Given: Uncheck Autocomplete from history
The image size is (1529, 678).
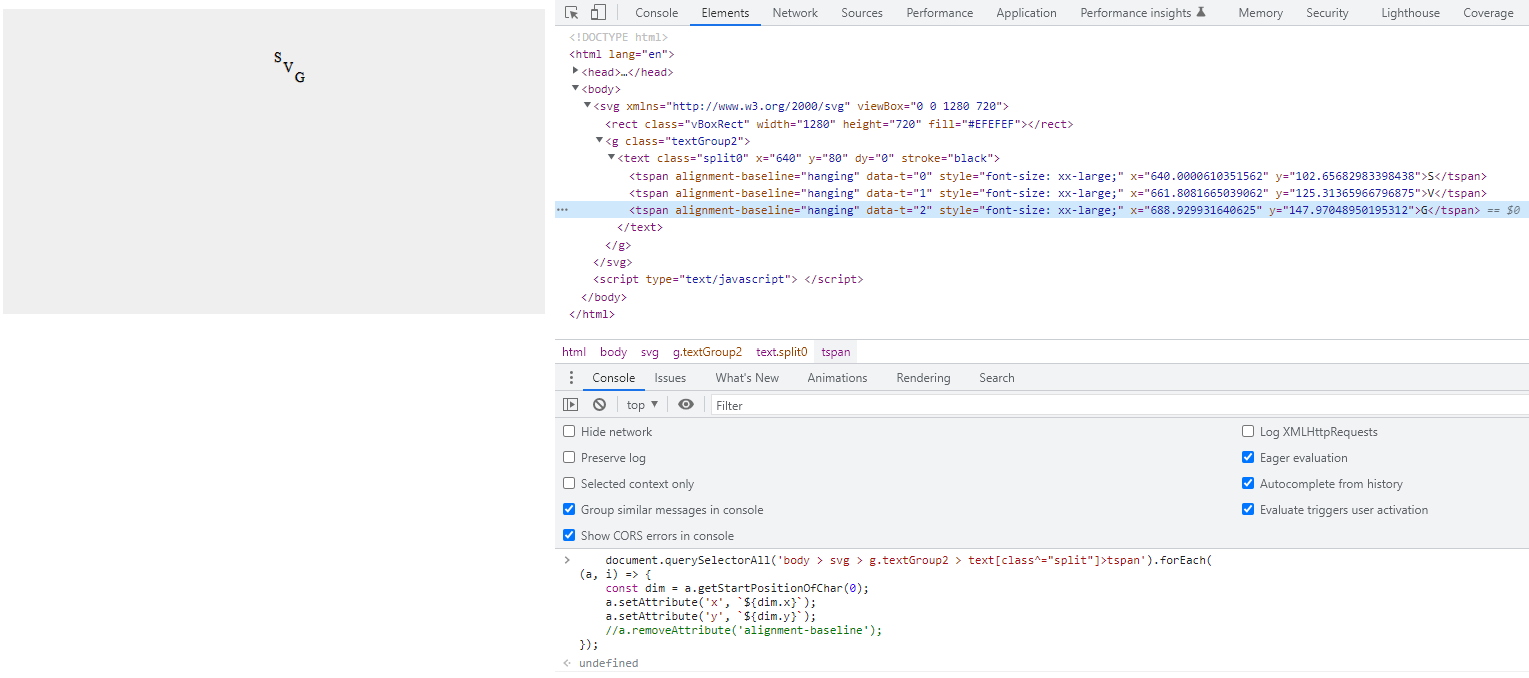Looking at the screenshot, I should [x=1248, y=484].
